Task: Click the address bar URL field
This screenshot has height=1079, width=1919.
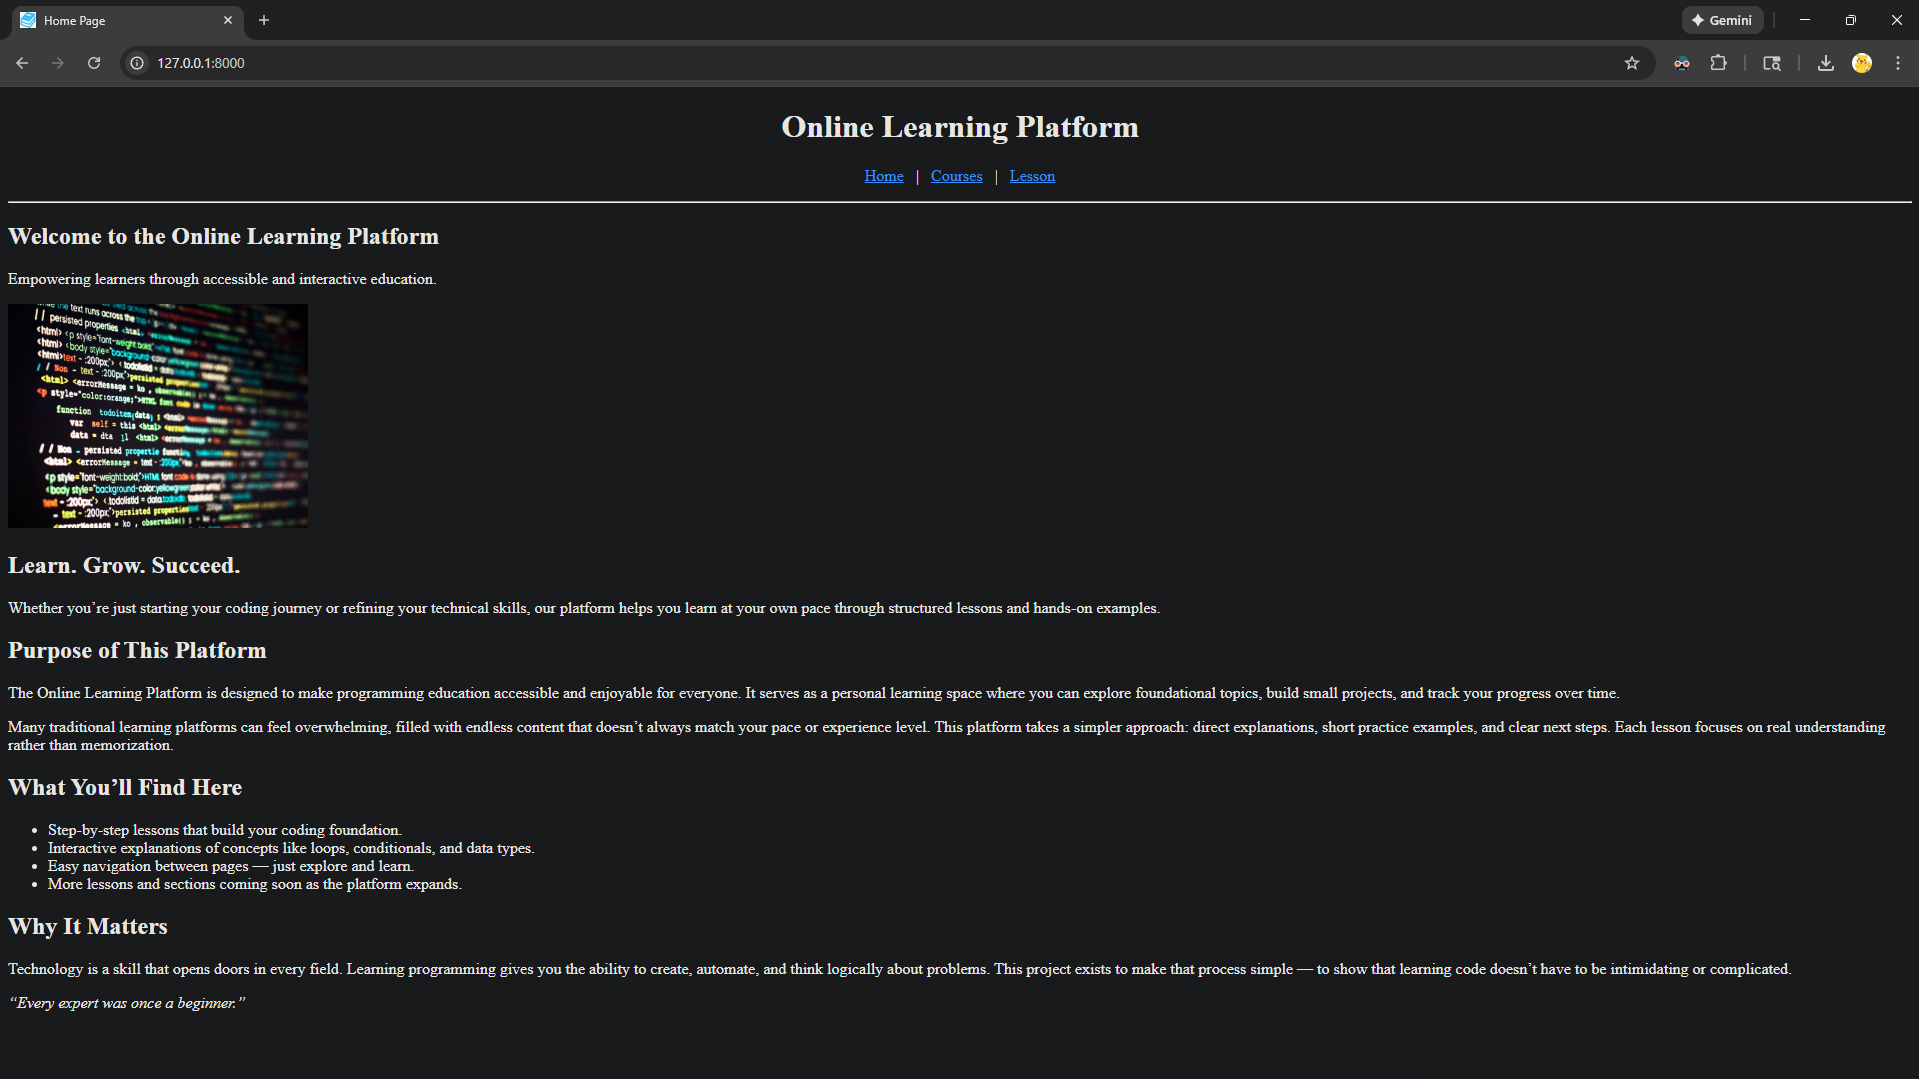Action: click(x=800, y=63)
